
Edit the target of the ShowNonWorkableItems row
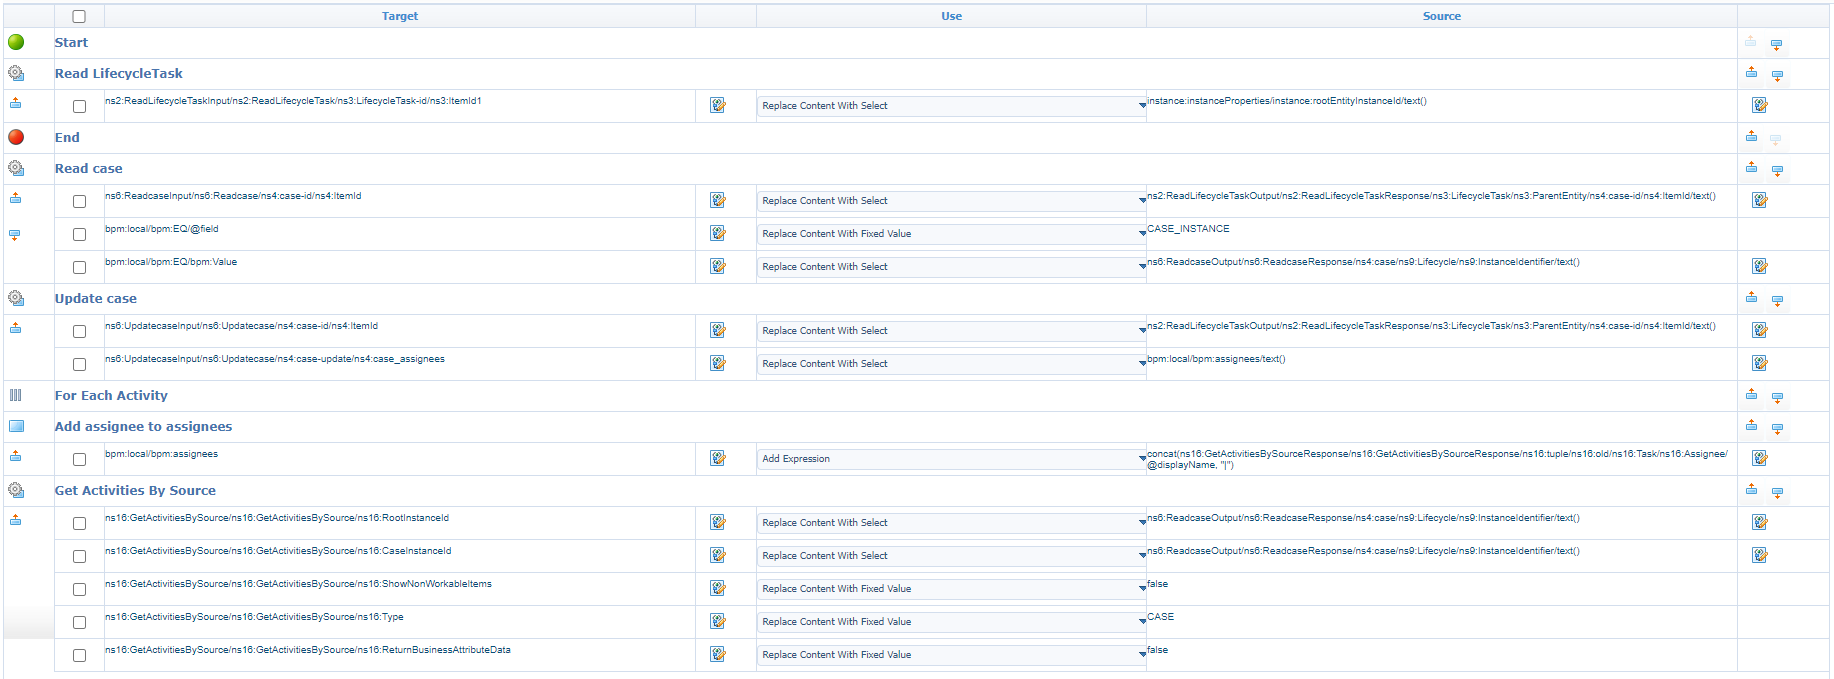(717, 588)
